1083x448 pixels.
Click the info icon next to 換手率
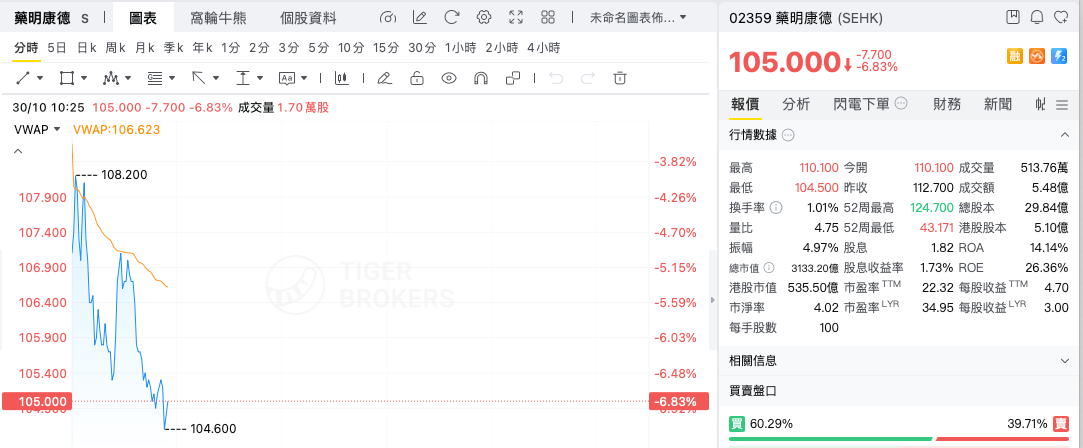(x=776, y=208)
